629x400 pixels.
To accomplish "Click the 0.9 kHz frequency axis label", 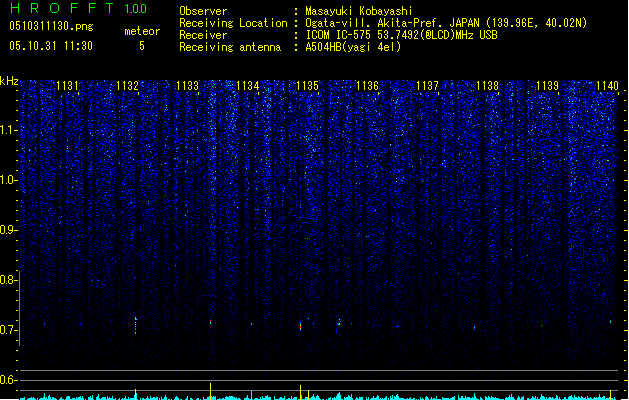I will 9,230.
